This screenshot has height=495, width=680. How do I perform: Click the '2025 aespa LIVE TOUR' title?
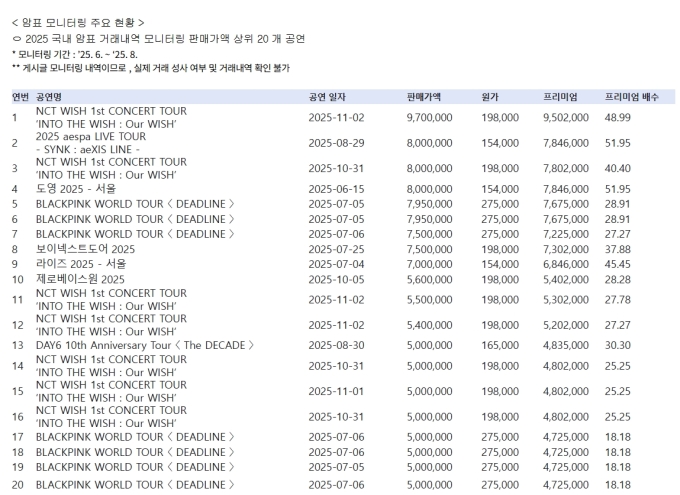pos(91,136)
